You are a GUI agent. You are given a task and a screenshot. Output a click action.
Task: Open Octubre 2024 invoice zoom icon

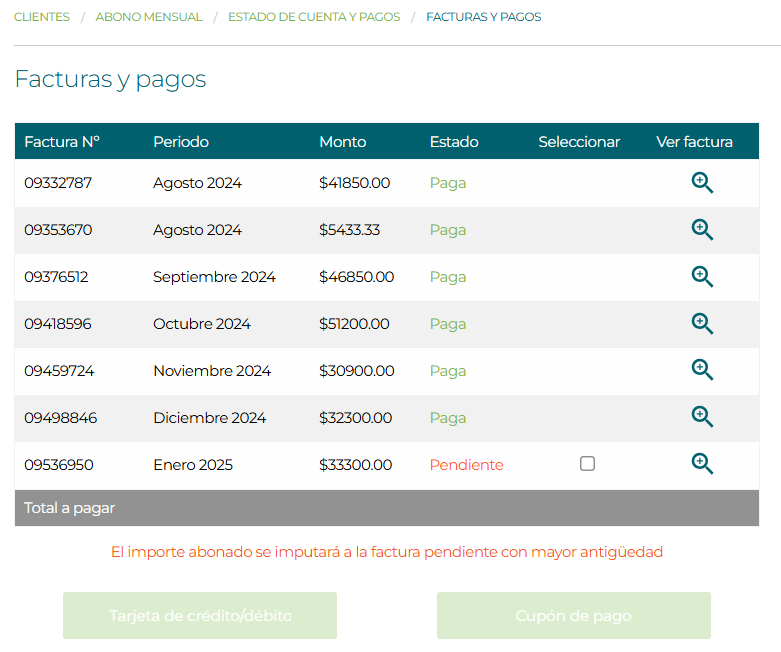(x=702, y=324)
